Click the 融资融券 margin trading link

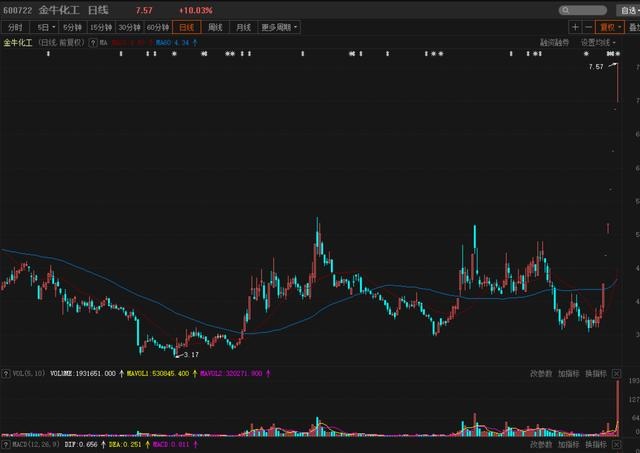coord(554,43)
